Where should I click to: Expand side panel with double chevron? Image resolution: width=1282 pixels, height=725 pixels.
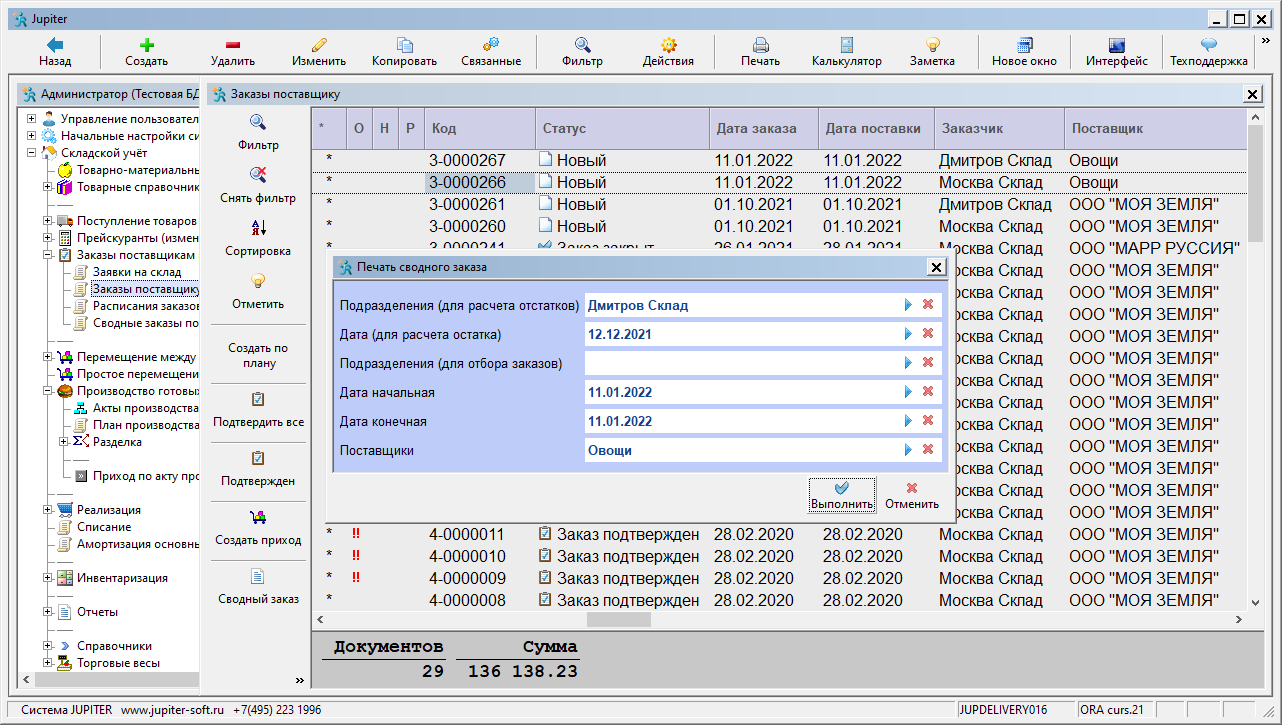(299, 680)
